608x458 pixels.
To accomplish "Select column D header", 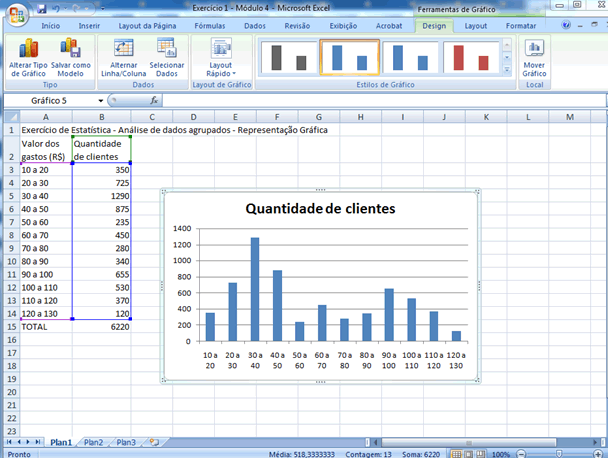I will (191, 117).
